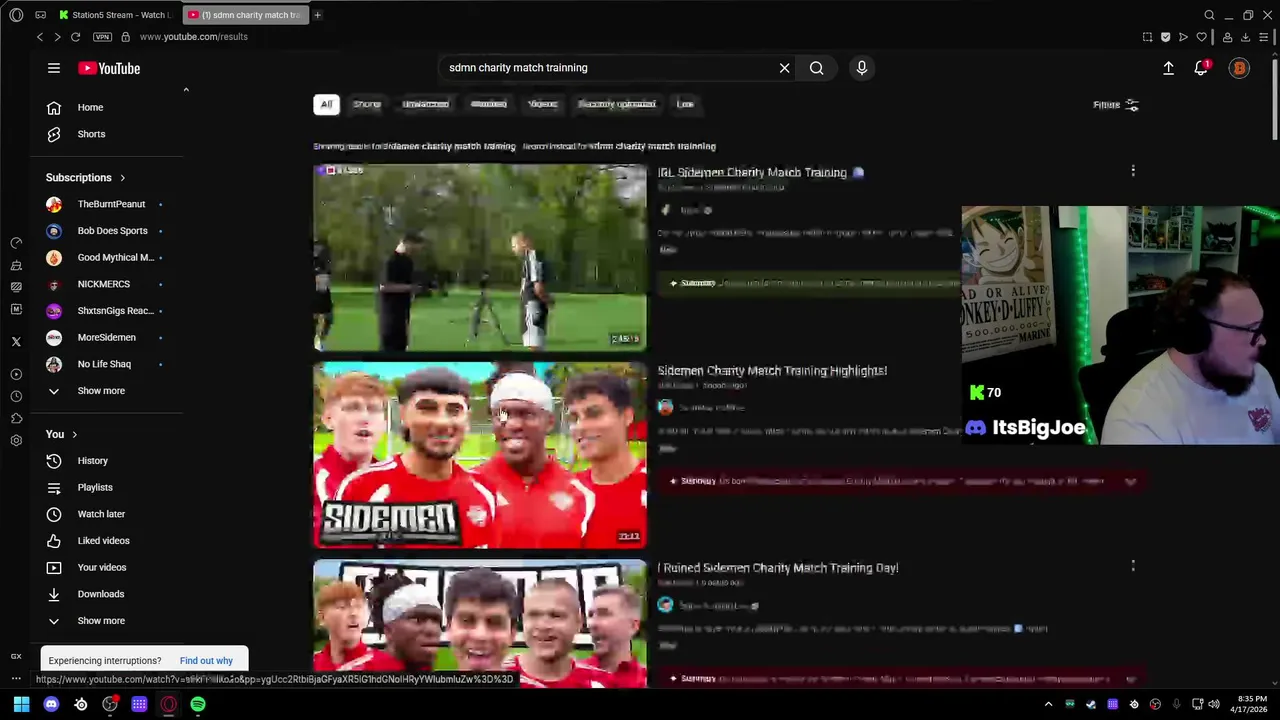Image resolution: width=1280 pixels, height=720 pixels.
Task: Open Liked videos in the sidebar
Action: pos(103,541)
